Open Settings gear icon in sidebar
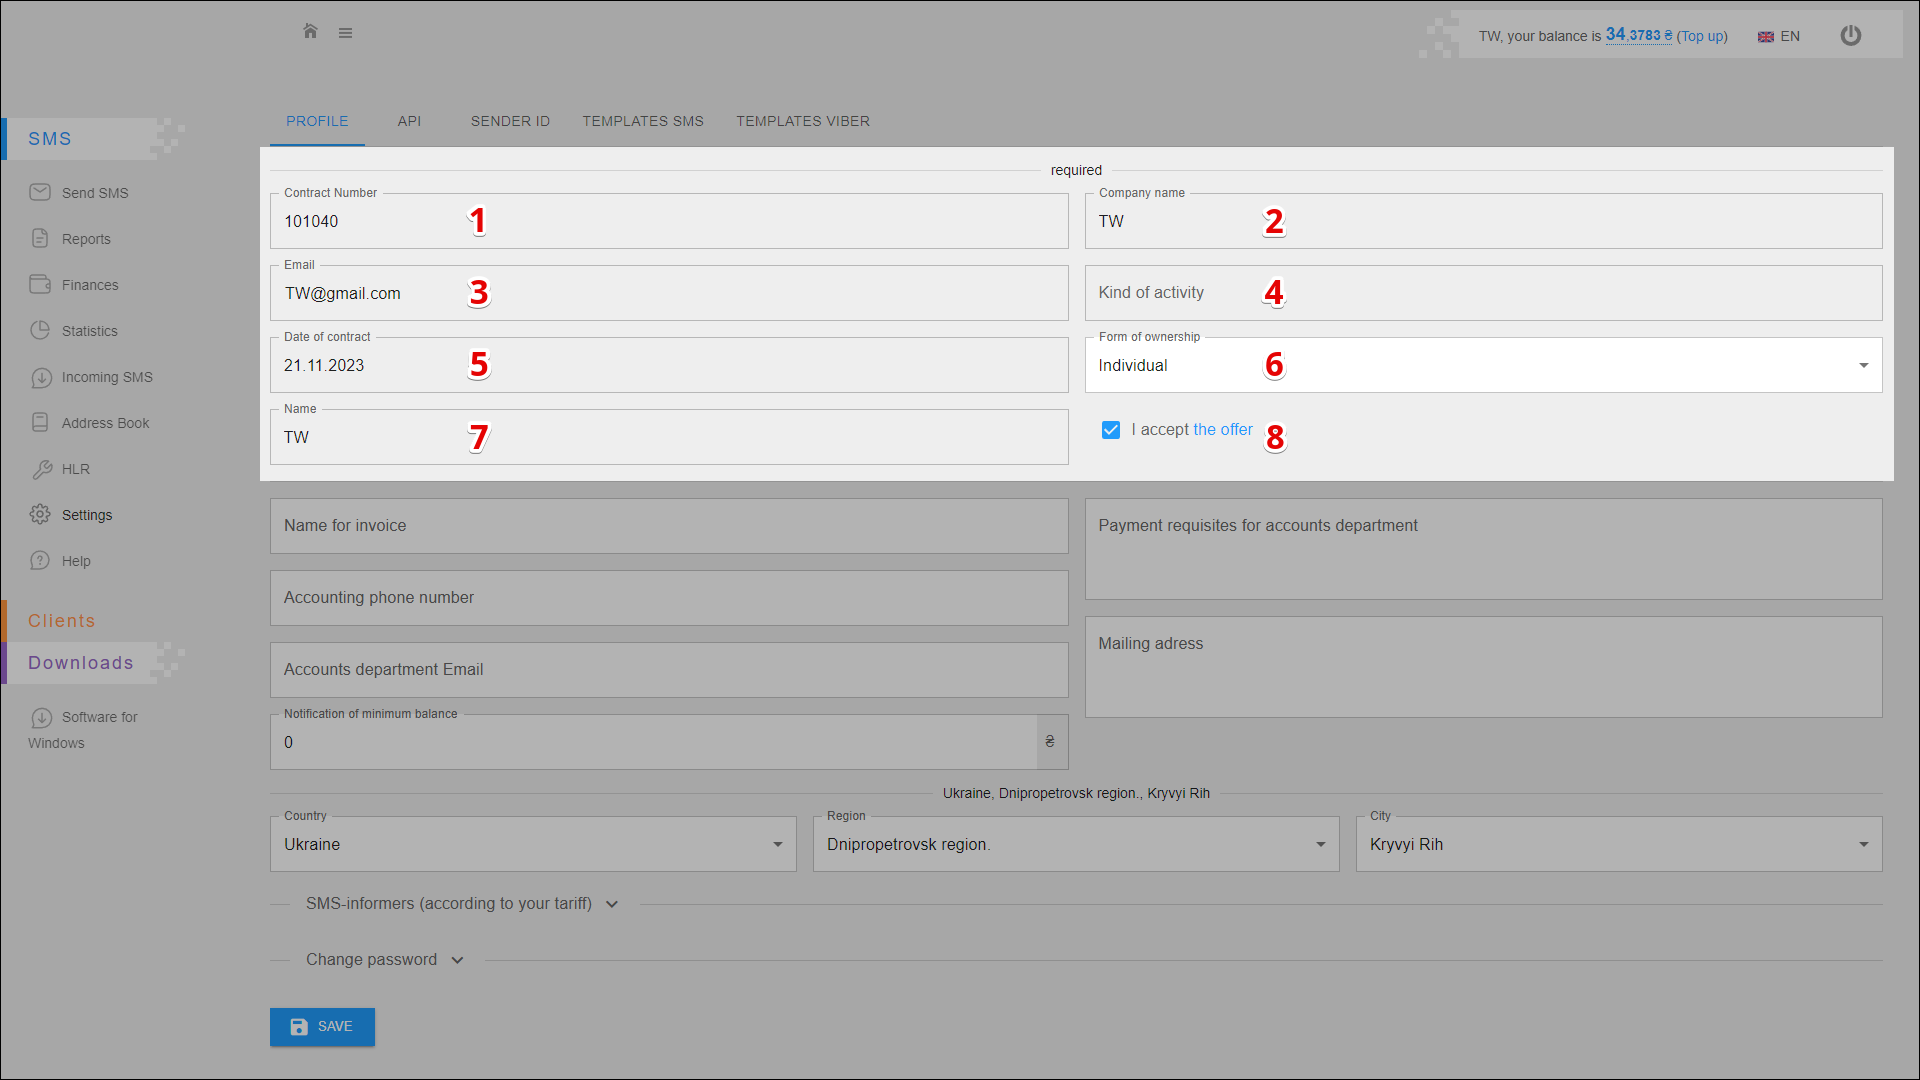1920x1080 pixels. click(x=40, y=514)
